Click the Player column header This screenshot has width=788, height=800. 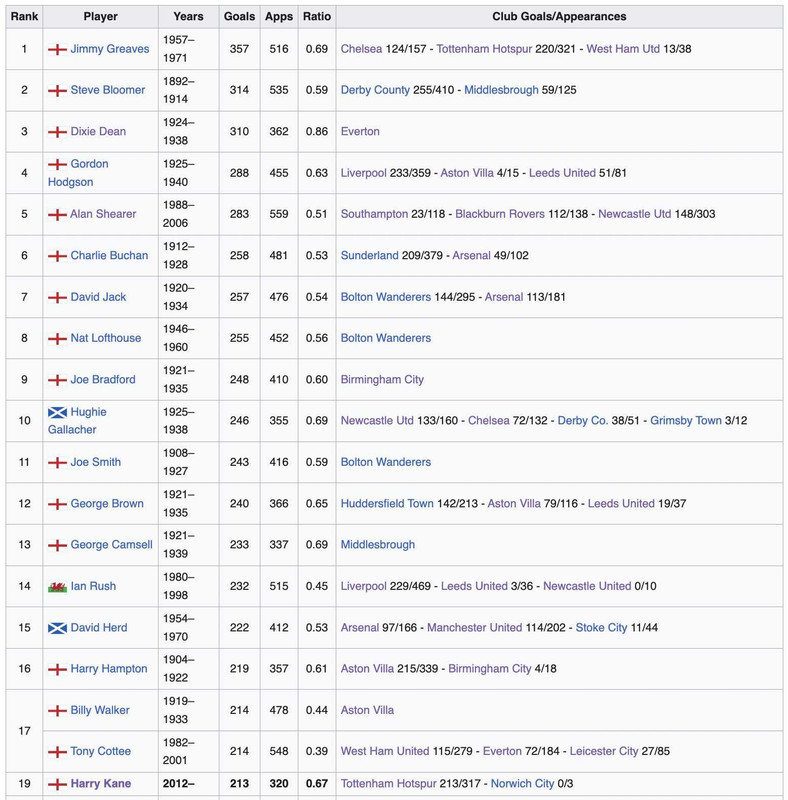(101, 16)
